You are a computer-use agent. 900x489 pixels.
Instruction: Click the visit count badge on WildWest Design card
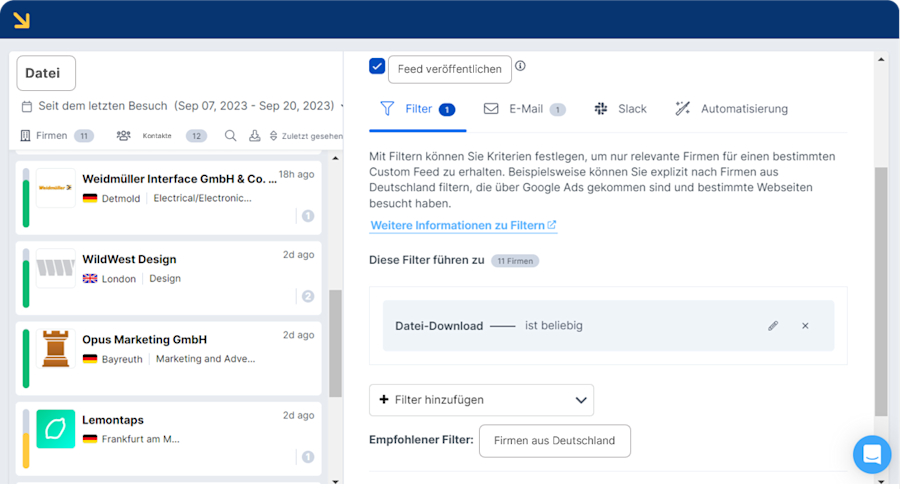pyautogui.click(x=308, y=296)
